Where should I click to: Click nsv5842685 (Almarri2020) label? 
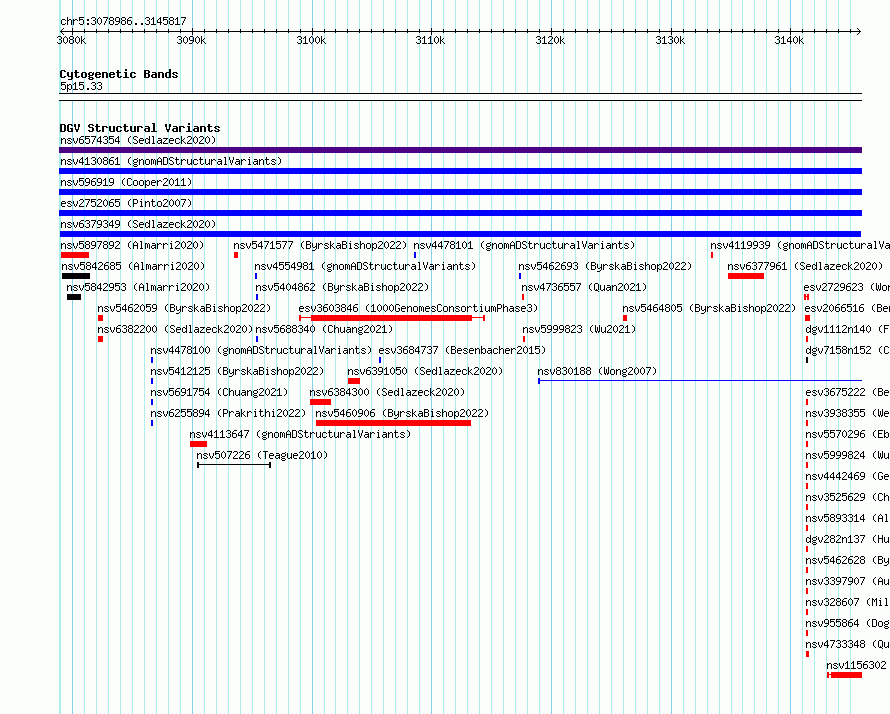133,266
